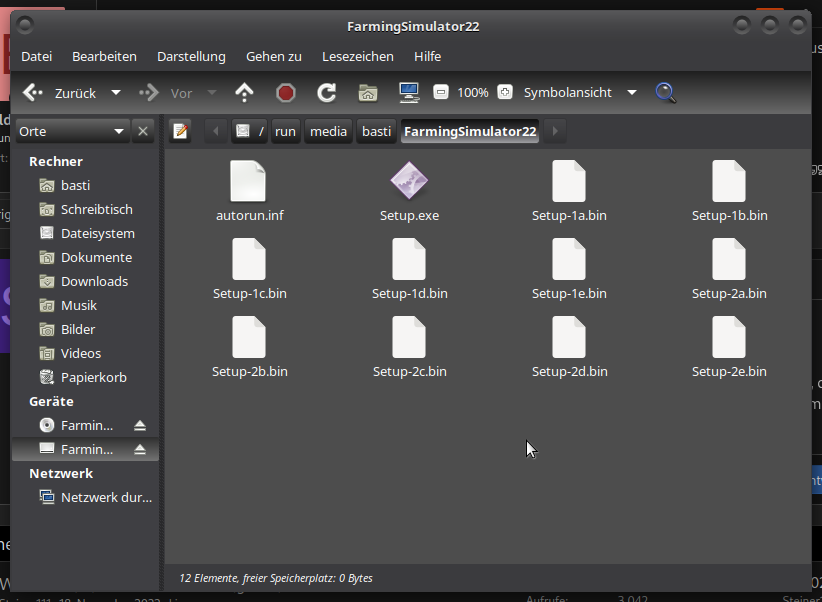Select the FarmingSimulator22 path segment
This screenshot has height=602, width=822.
tap(470, 131)
